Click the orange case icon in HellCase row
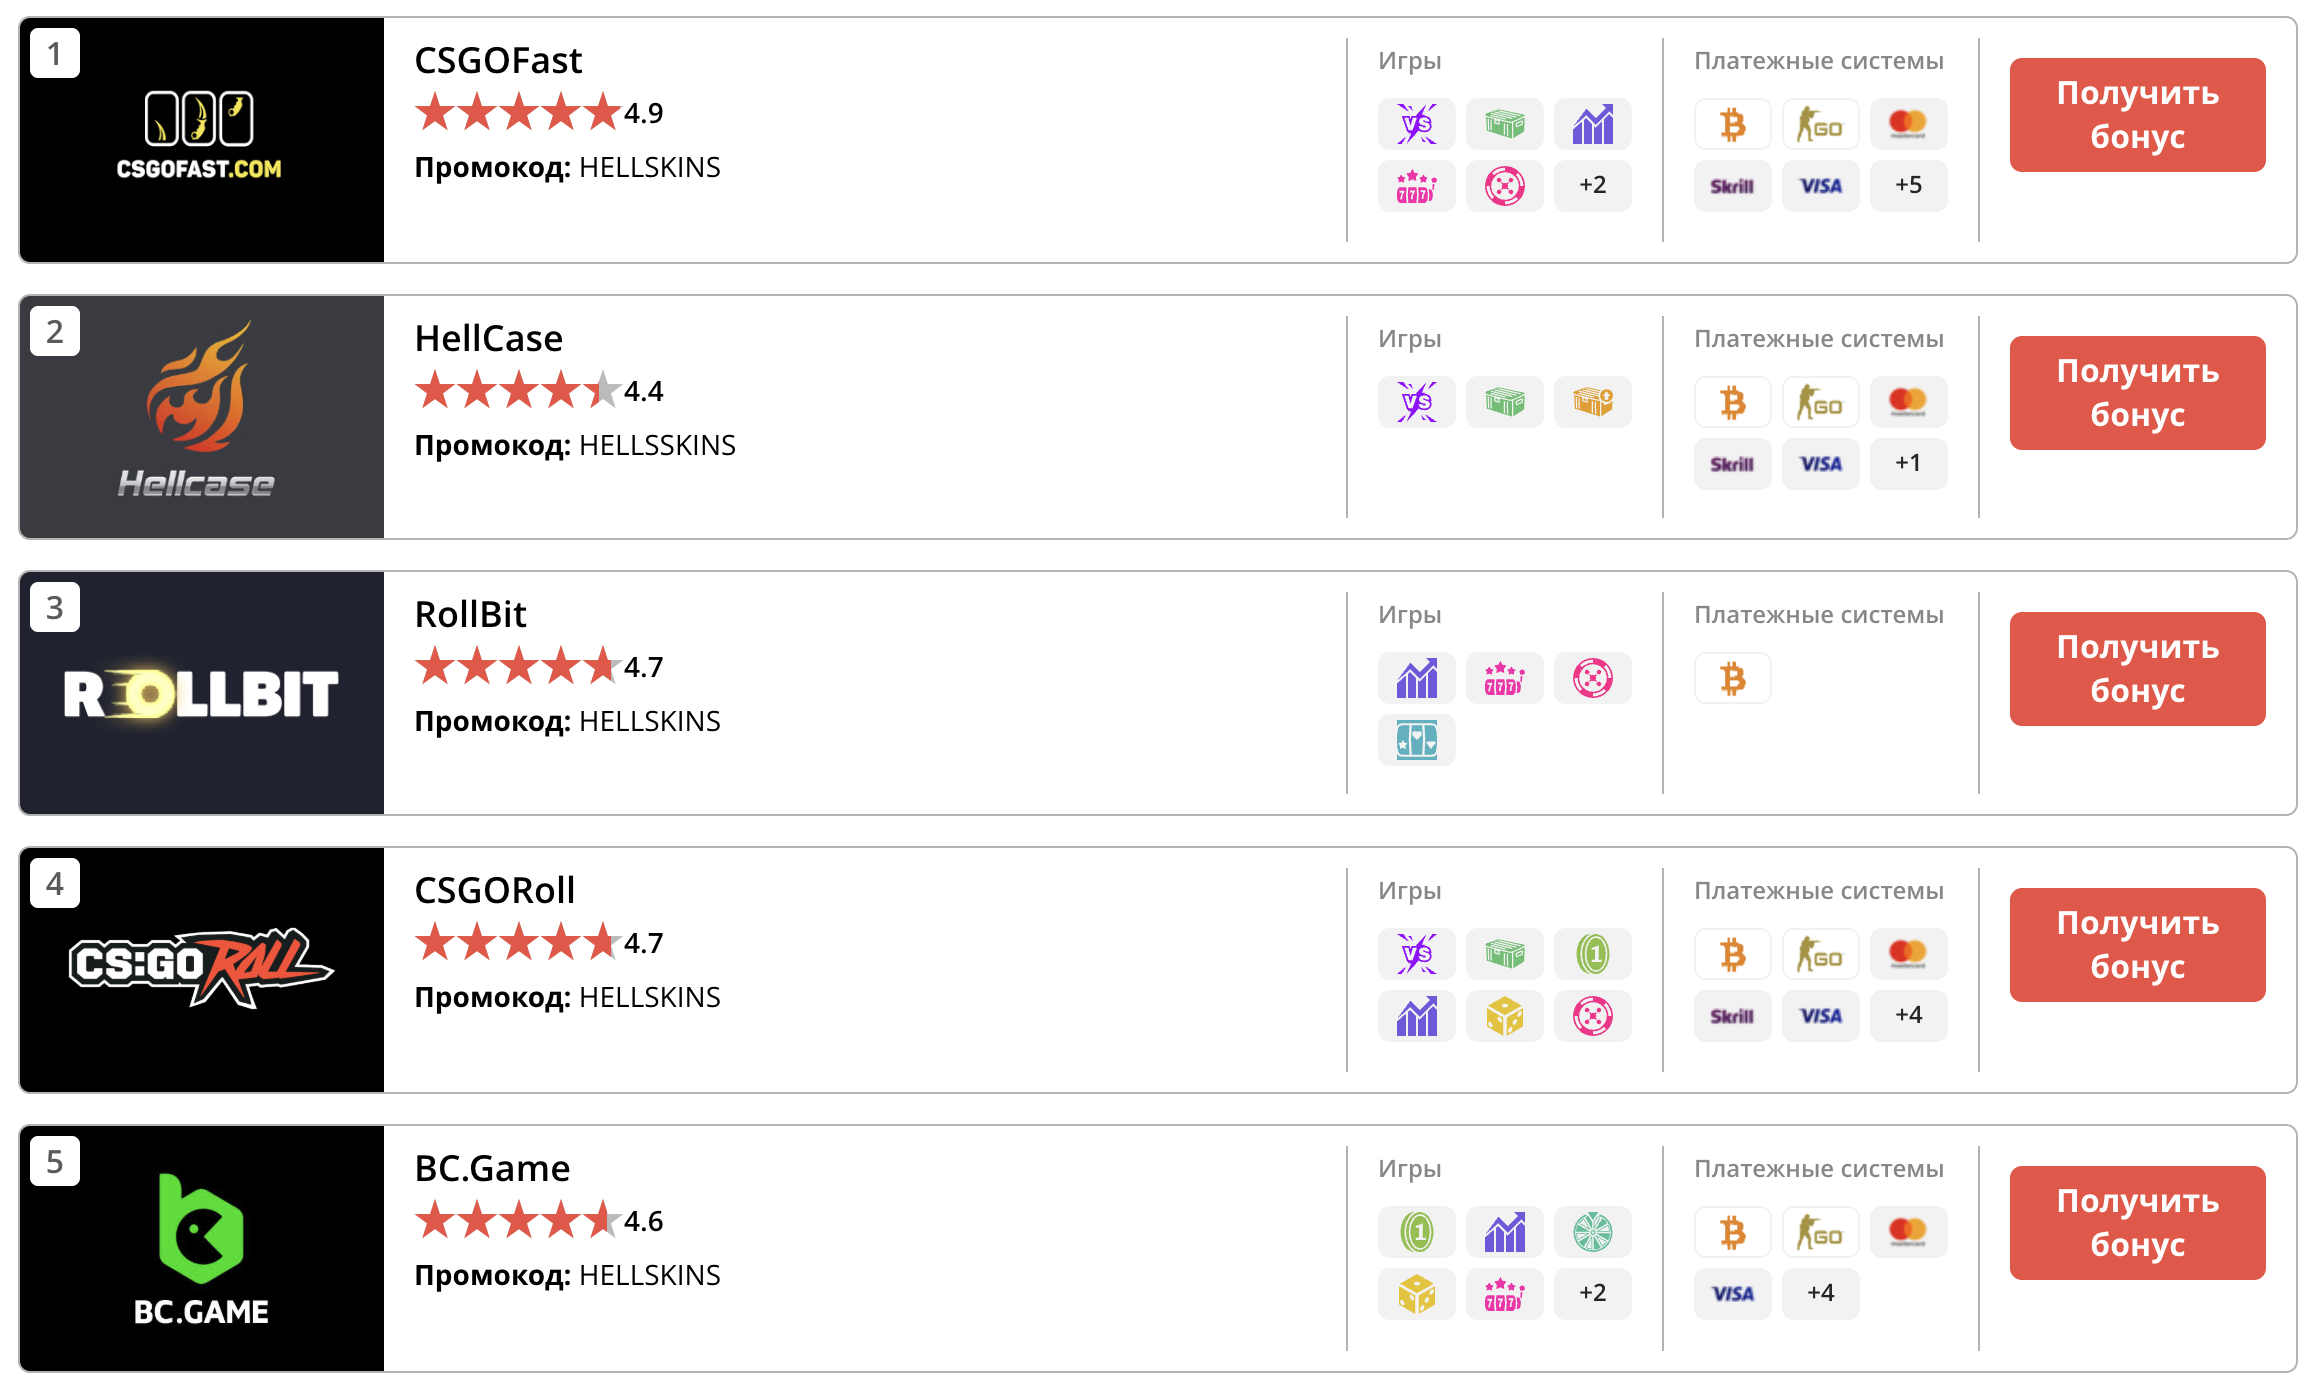 point(1592,402)
